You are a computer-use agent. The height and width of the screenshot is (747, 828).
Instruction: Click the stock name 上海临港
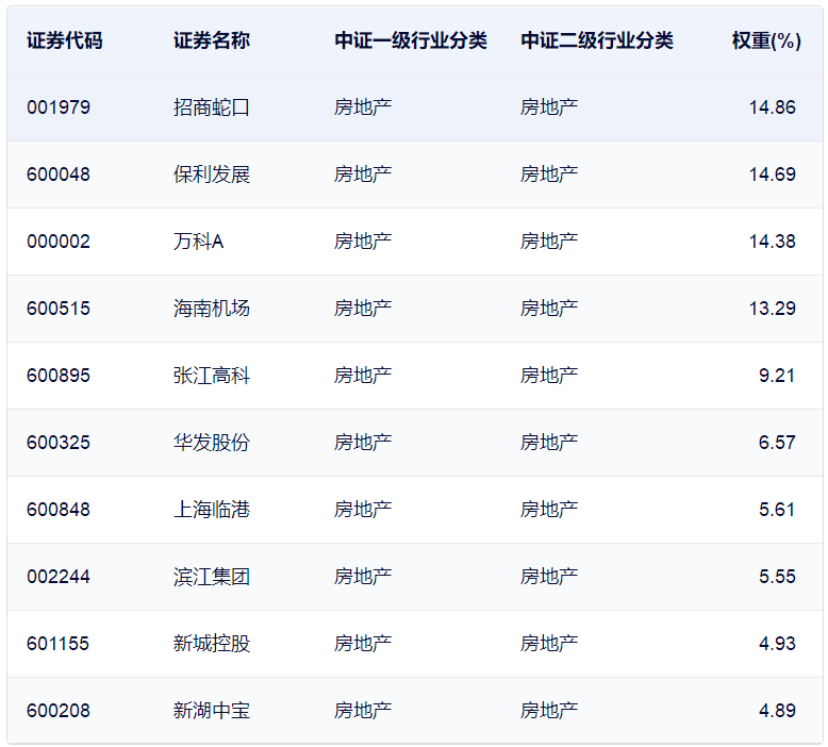click(x=211, y=509)
